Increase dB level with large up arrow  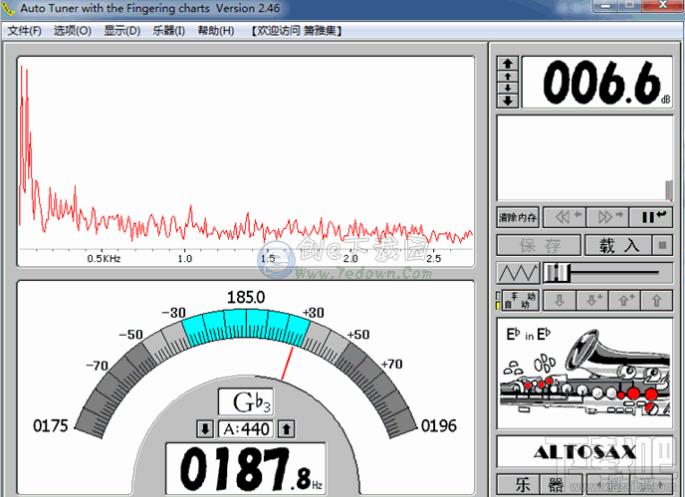click(x=507, y=63)
